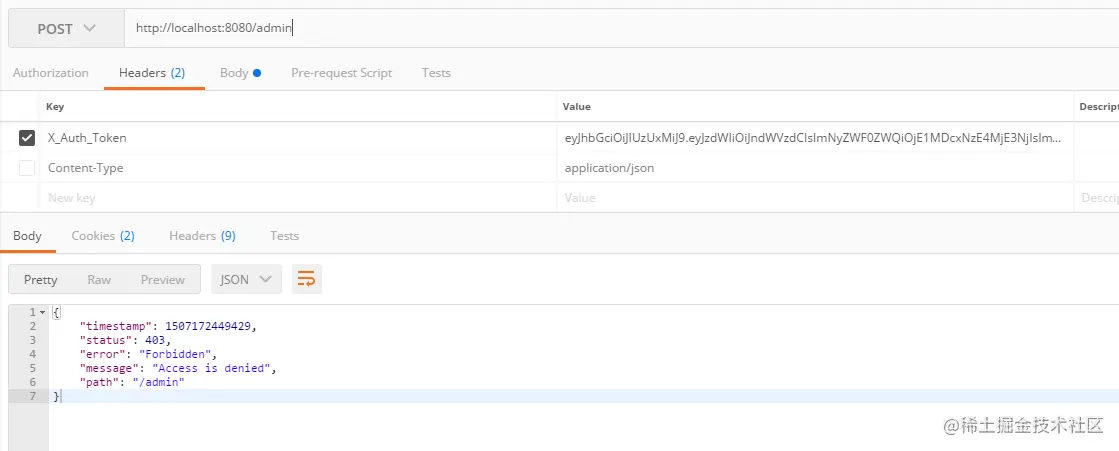Open the request Body tab

[x=240, y=73]
